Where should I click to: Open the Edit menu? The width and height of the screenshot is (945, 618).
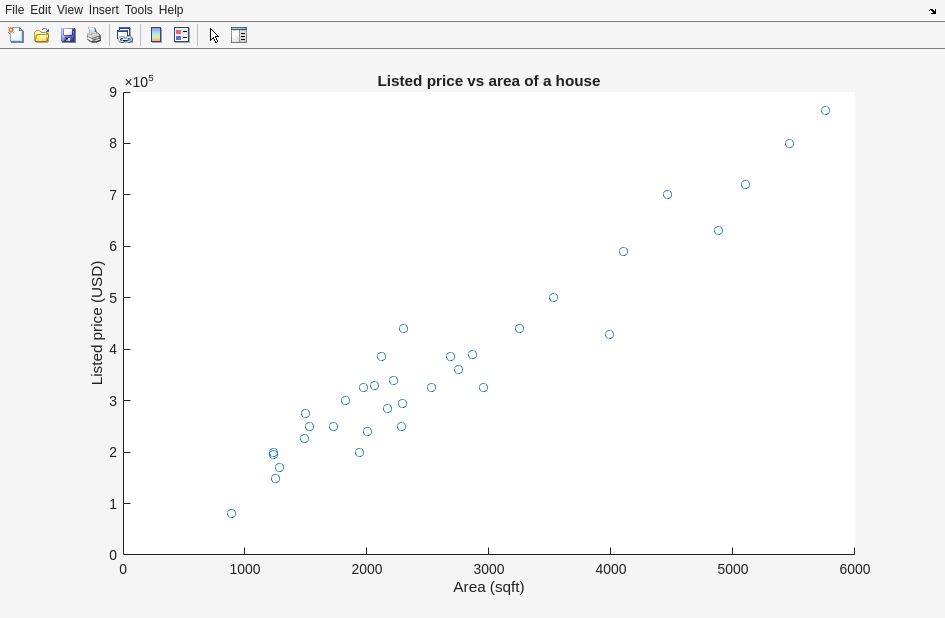pyautogui.click(x=40, y=10)
